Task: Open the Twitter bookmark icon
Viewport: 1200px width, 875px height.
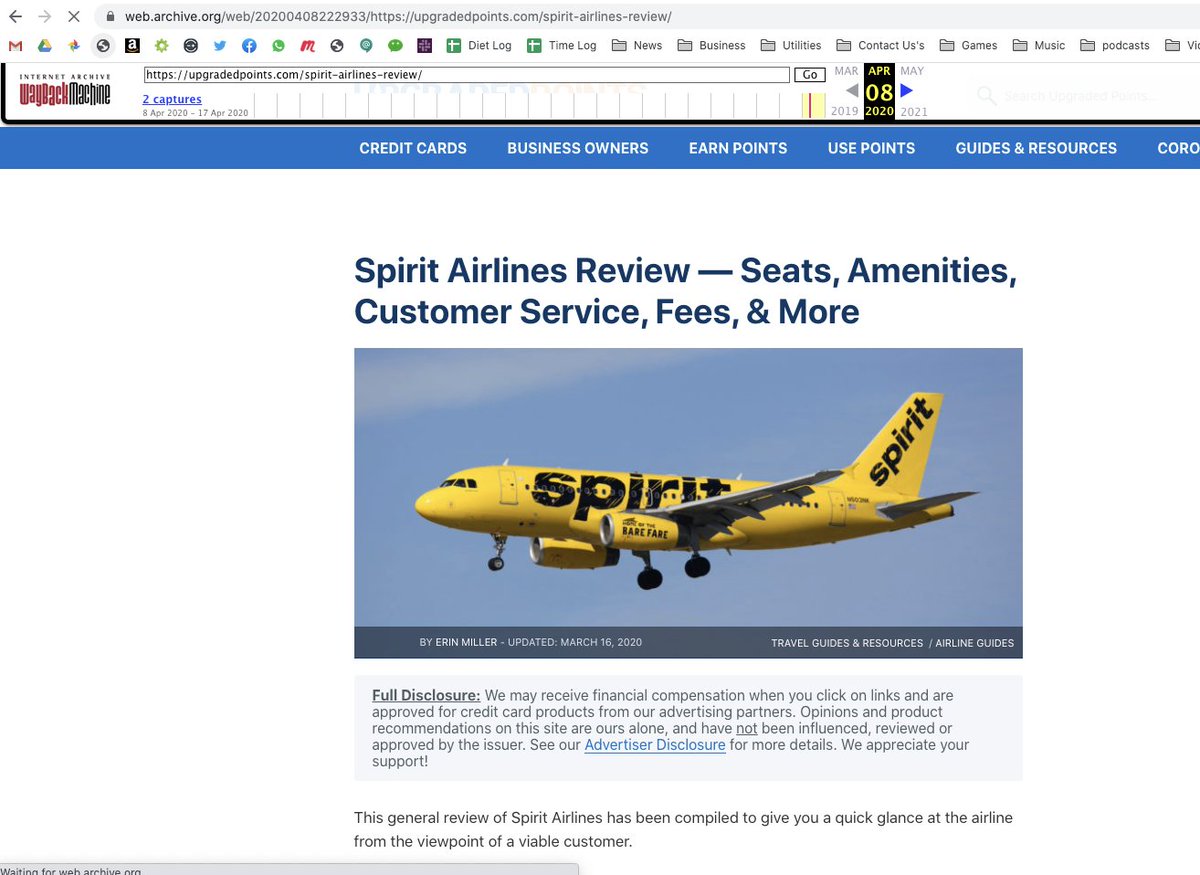Action: [220, 45]
